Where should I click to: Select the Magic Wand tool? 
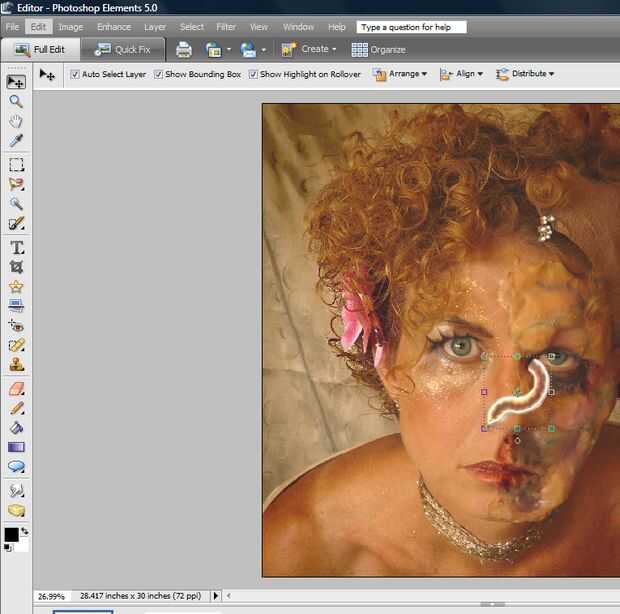[16, 204]
